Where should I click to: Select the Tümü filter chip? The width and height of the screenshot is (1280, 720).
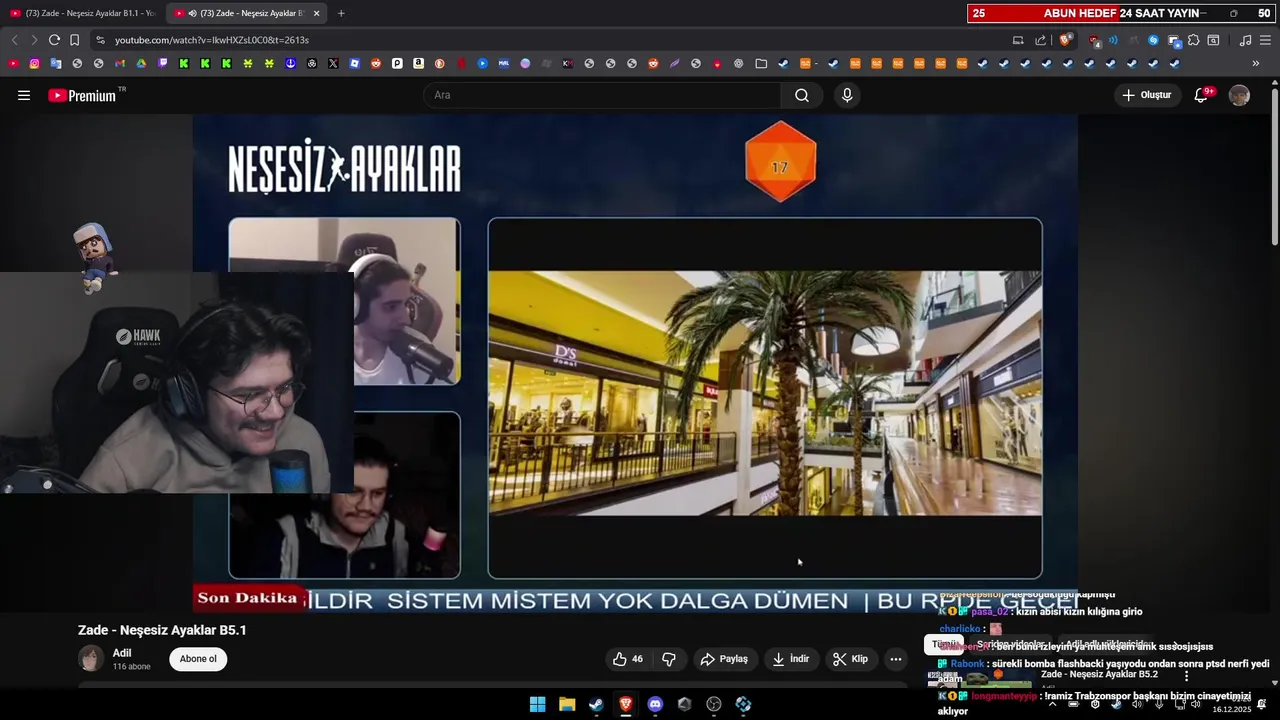coord(944,645)
